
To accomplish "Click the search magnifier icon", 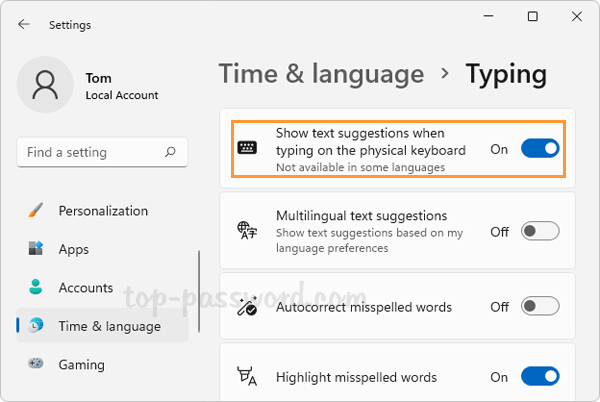I will click(x=171, y=153).
